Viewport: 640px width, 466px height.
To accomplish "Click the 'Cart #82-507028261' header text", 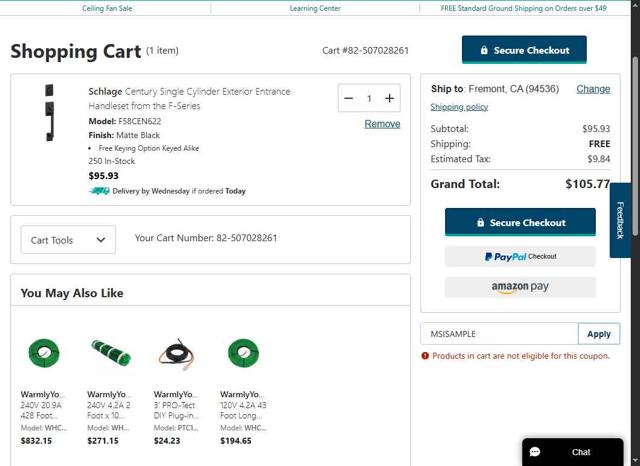I will tap(365, 51).
